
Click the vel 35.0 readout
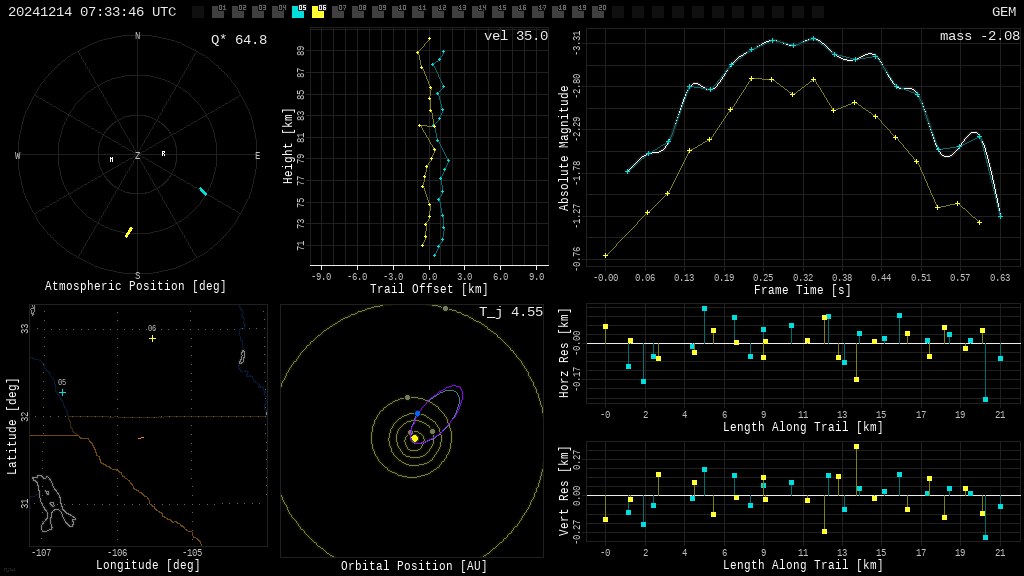[516, 36]
